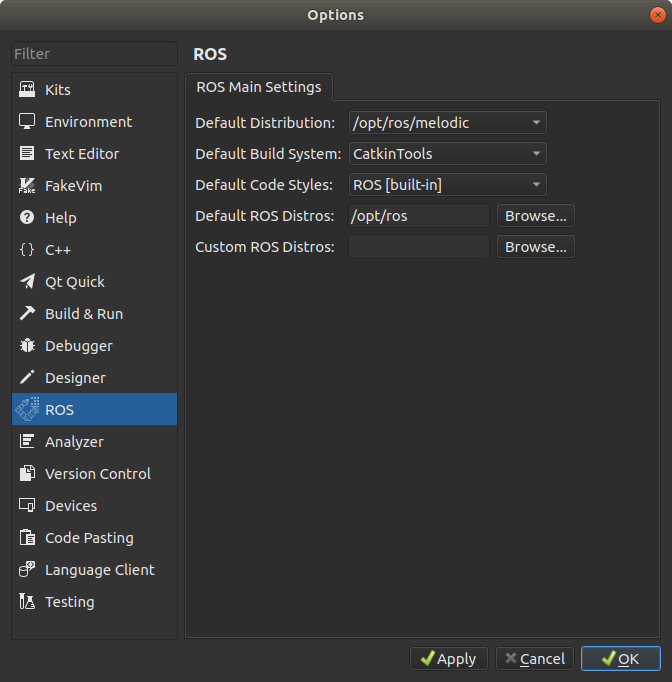Screen dimensions: 672x682
Task: Click the Analyzer icon
Action: (x=27, y=441)
